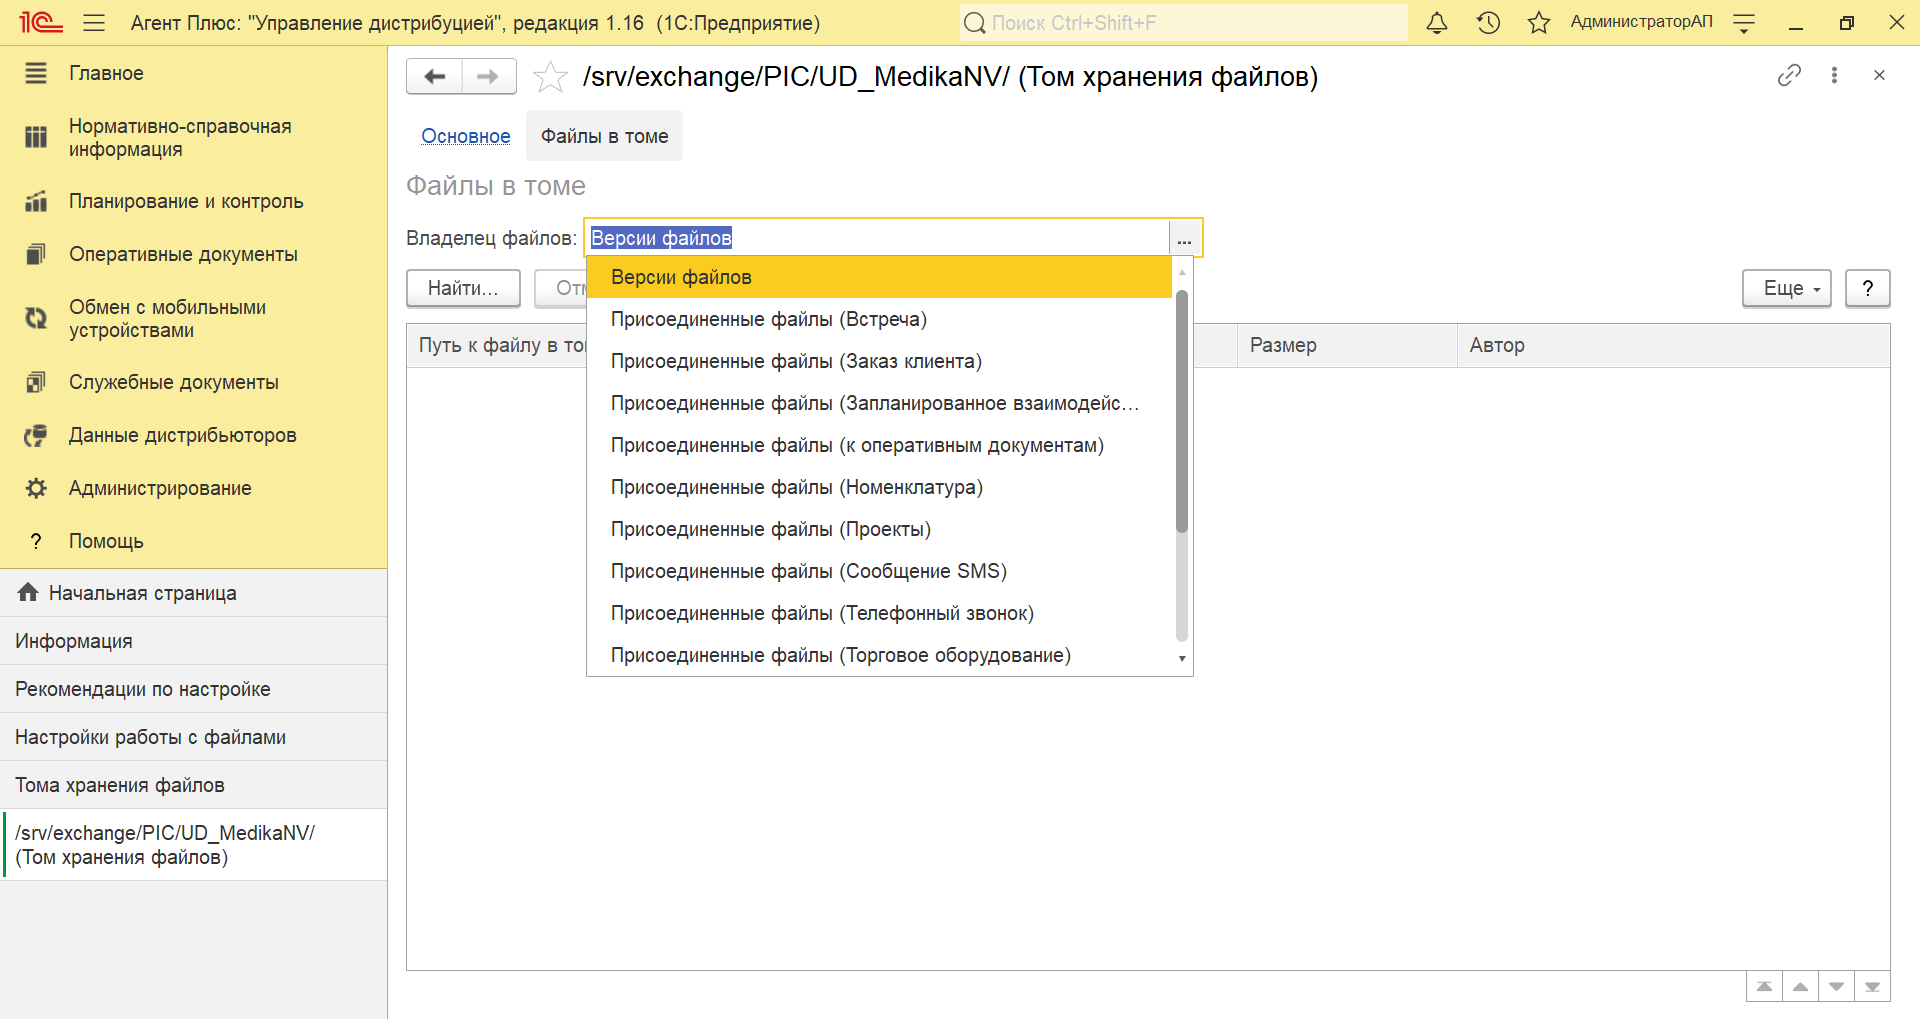Open help with the ? button
Image resolution: width=1920 pixels, height=1019 pixels.
click(1867, 288)
